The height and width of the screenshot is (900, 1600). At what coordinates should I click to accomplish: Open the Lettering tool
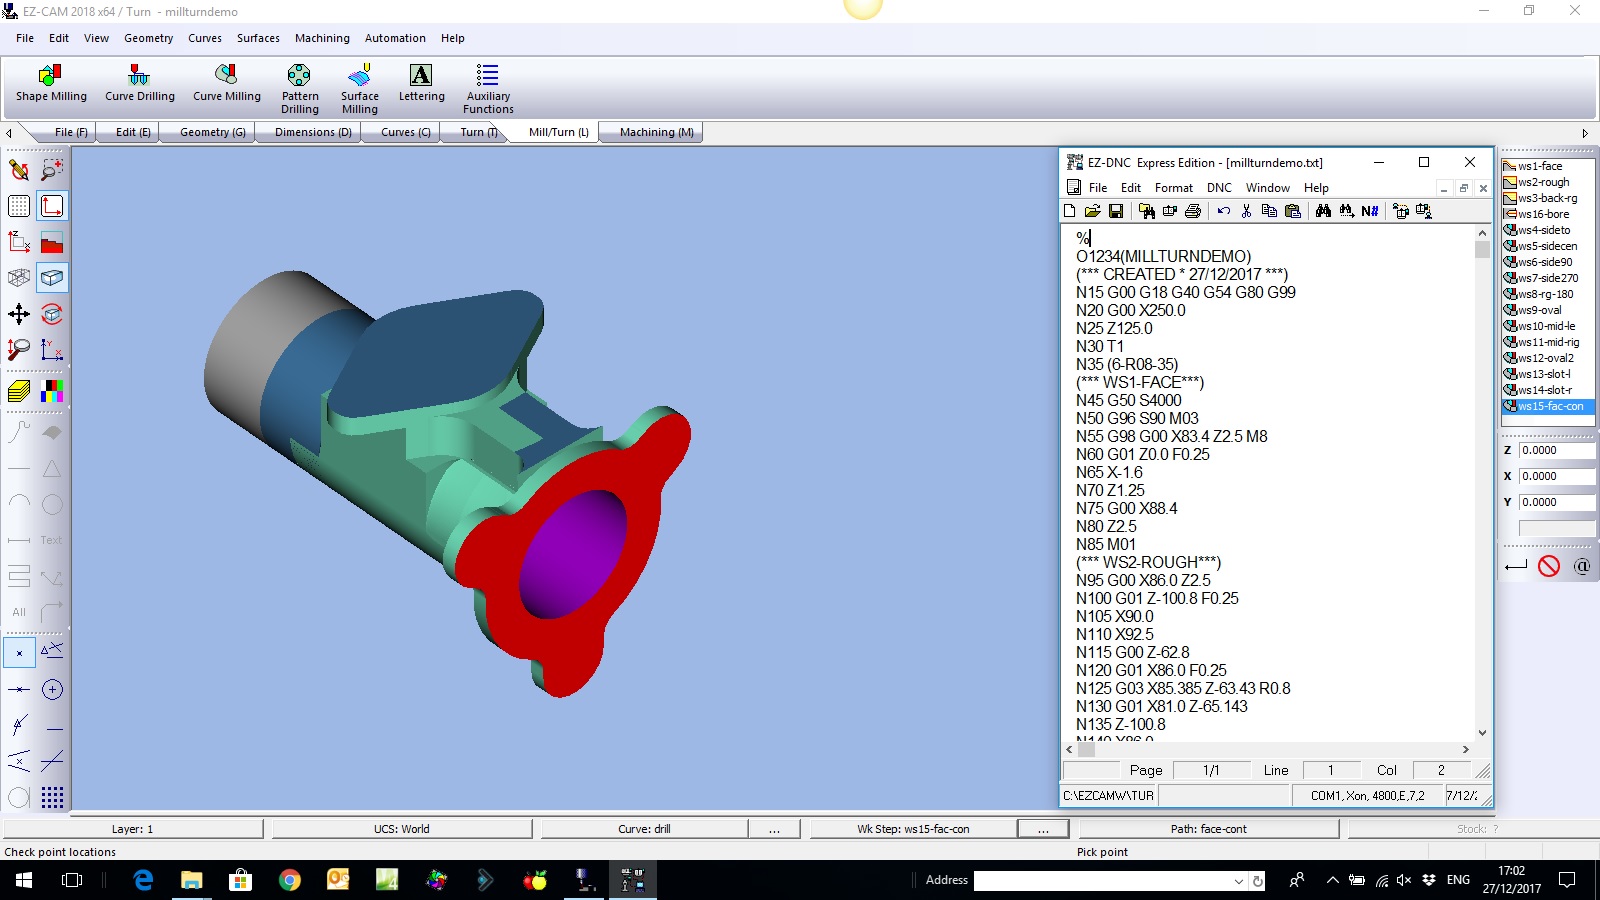pyautogui.click(x=421, y=84)
